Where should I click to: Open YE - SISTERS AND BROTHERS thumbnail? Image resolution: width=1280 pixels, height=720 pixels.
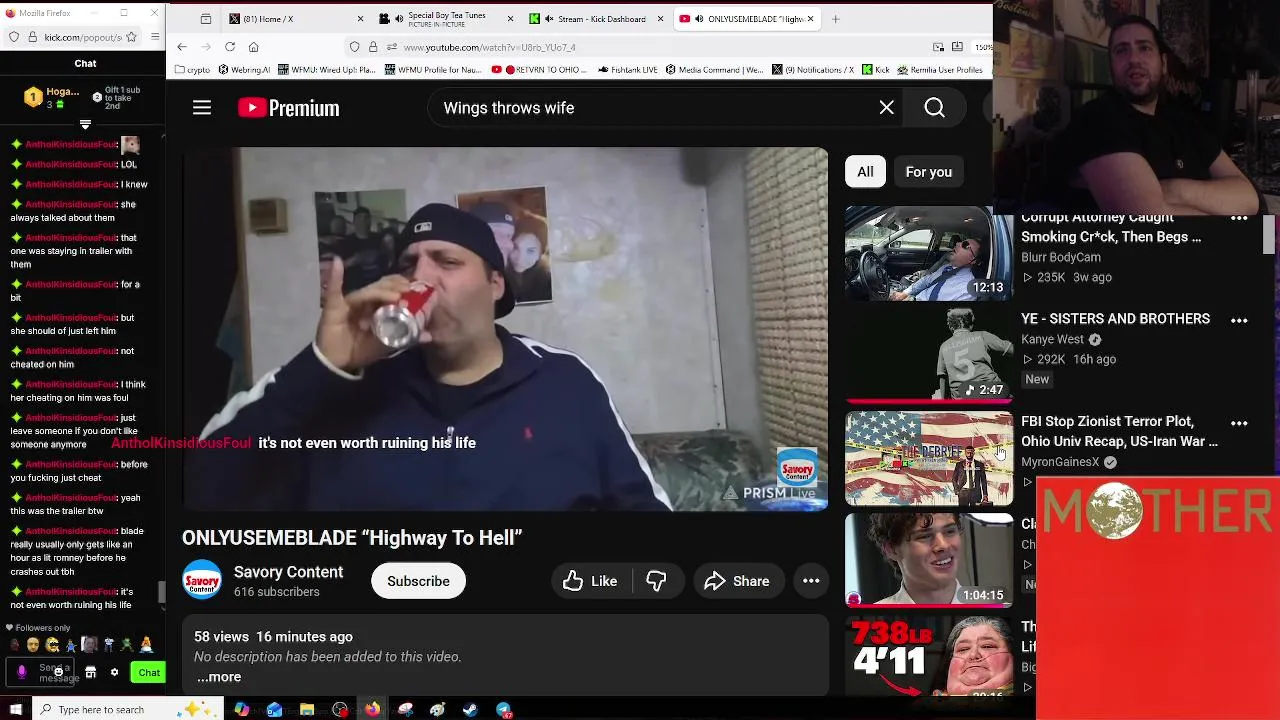click(928, 355)
